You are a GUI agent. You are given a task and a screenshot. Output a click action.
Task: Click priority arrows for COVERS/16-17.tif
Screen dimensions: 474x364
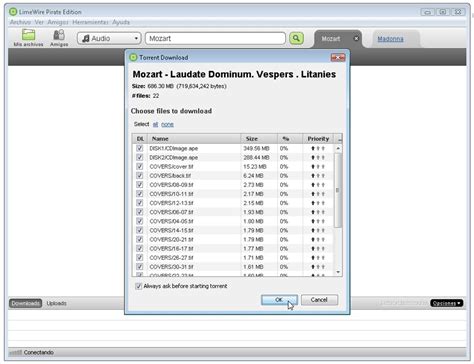point(318,249)
